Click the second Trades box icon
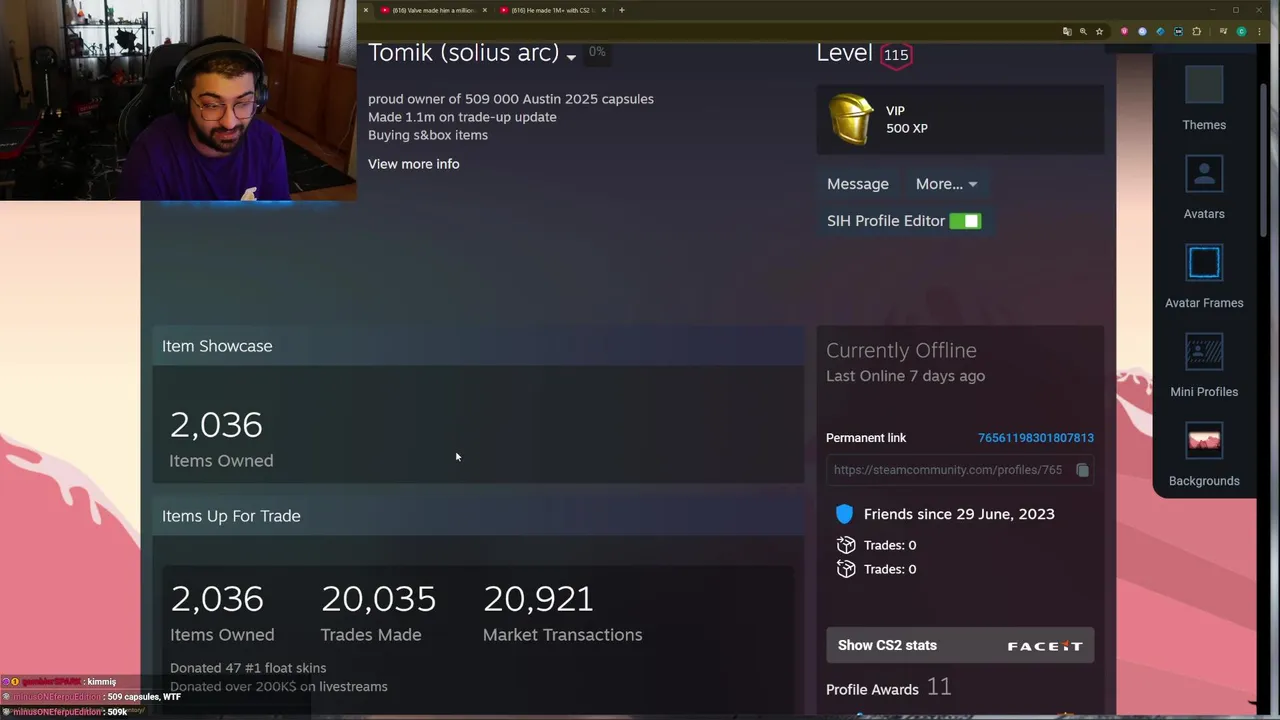The width and height of the screenshot is (1280, 720). pyautogui.click(x=846, y=569)
